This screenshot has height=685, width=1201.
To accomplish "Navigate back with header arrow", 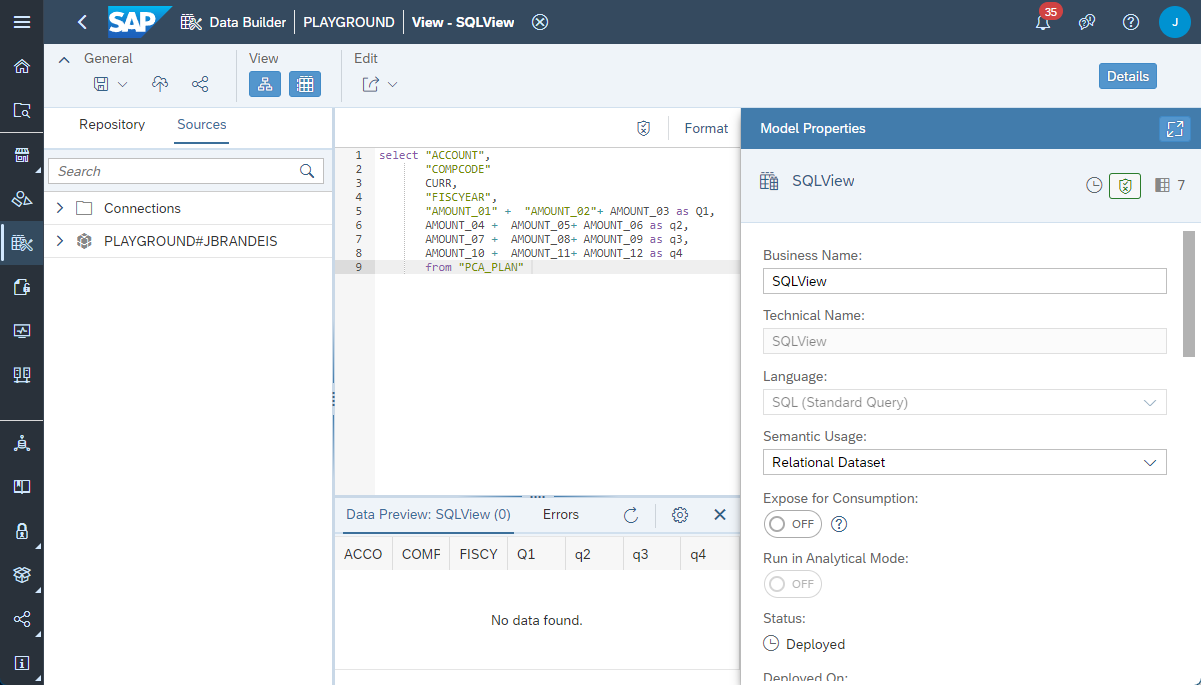I will [83, 22].
